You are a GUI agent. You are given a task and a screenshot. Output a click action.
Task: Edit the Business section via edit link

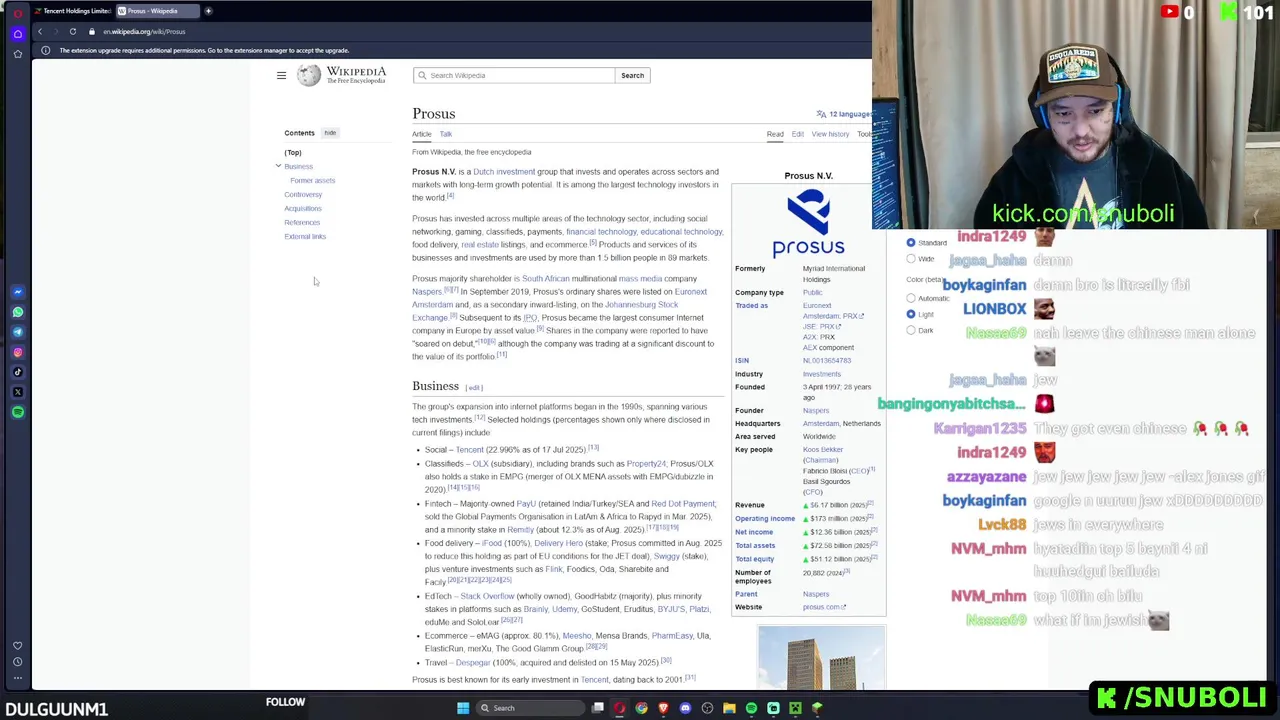[x=474, y=388]
